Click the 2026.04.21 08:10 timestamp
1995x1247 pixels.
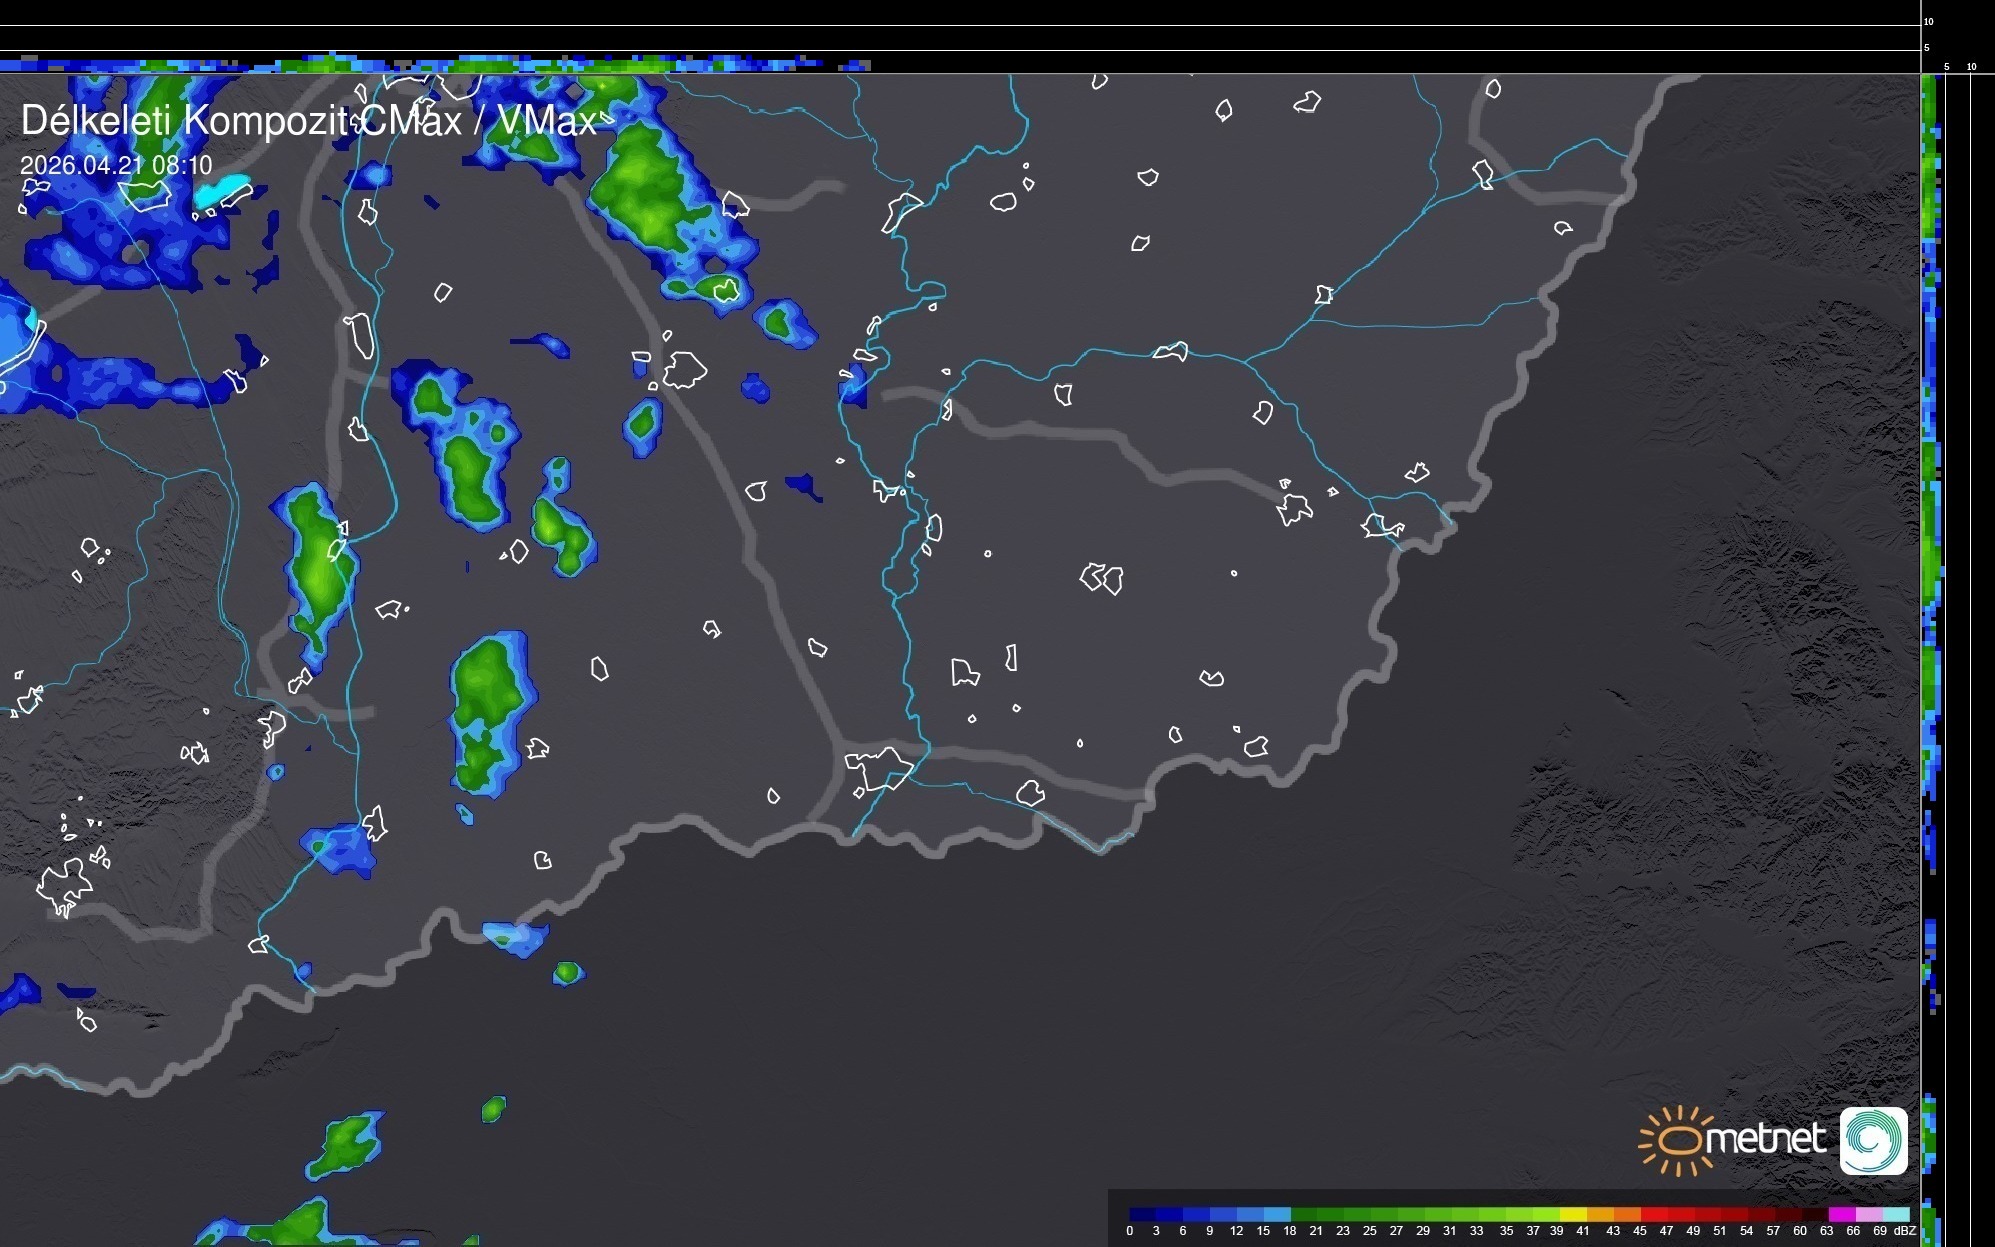coord(116,165)
